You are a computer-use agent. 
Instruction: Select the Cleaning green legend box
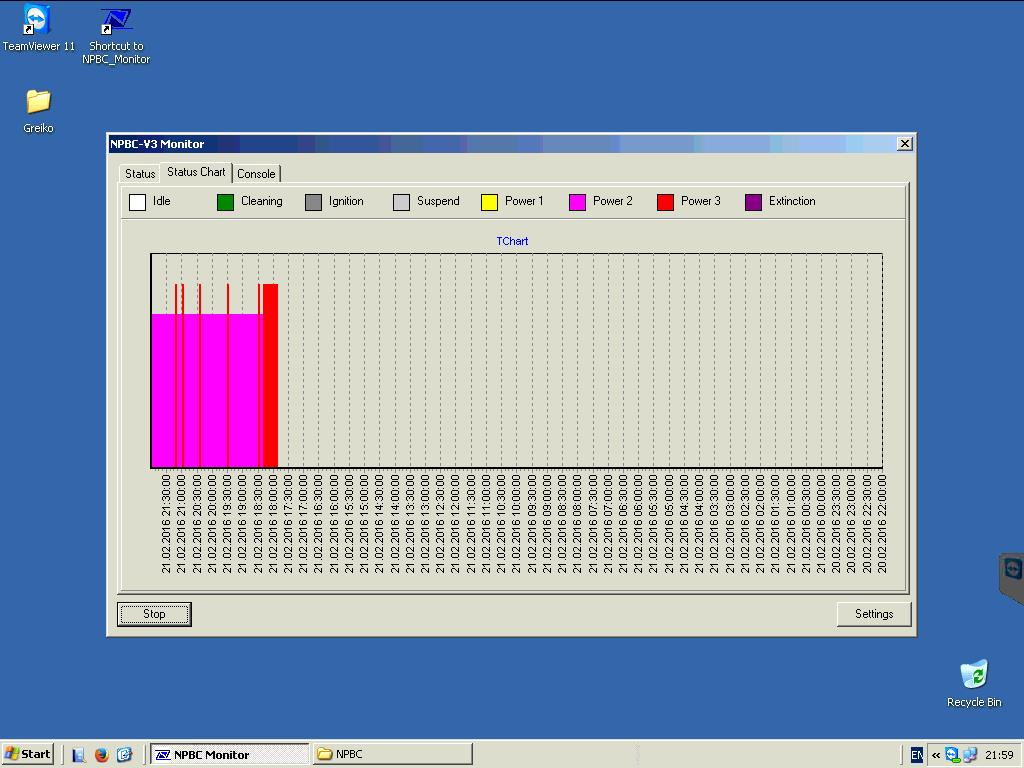(224, 201)
